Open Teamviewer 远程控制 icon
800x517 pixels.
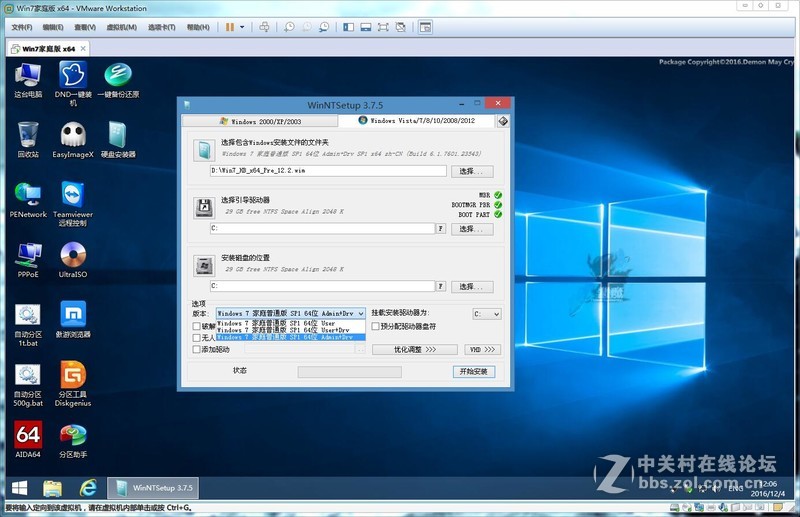coord(73,204)
